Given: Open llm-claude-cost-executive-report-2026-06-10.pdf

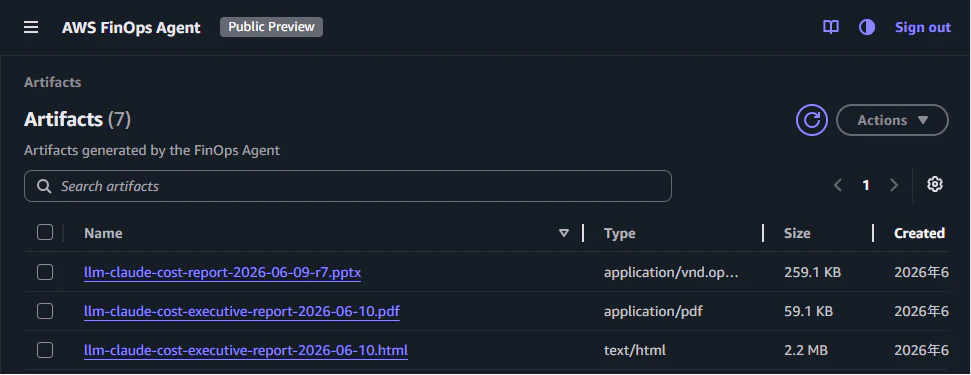Looking at the screenshot, I should click(x=242, y=311).
